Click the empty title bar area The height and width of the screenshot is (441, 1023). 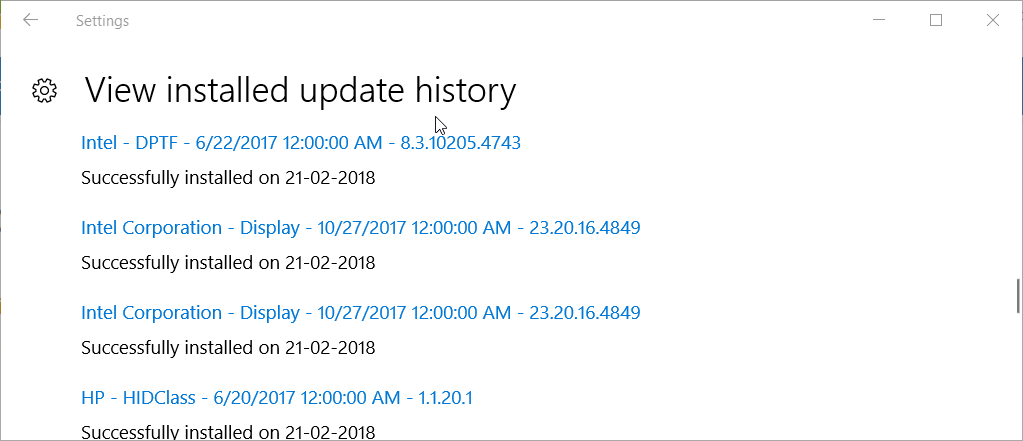point(500,20)
